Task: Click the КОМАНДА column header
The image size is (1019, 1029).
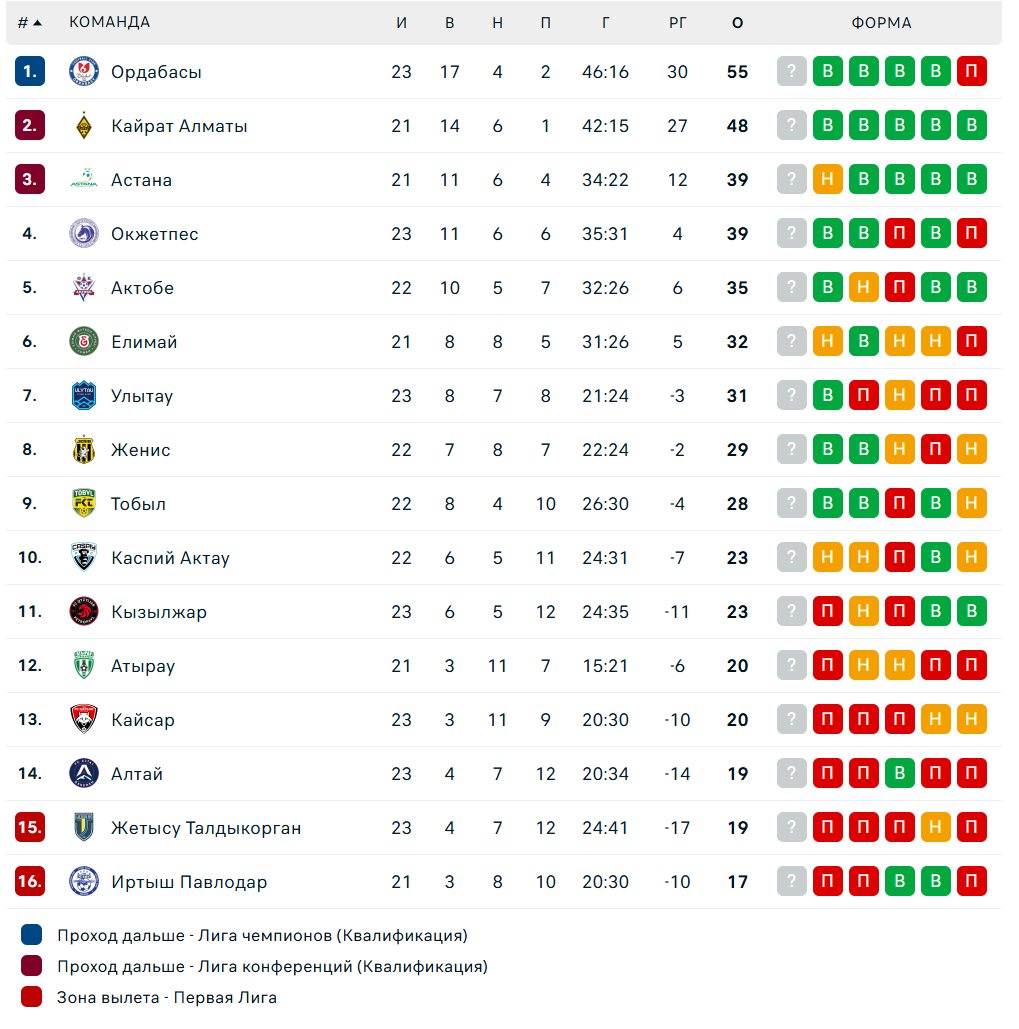Action: point(110,22)
